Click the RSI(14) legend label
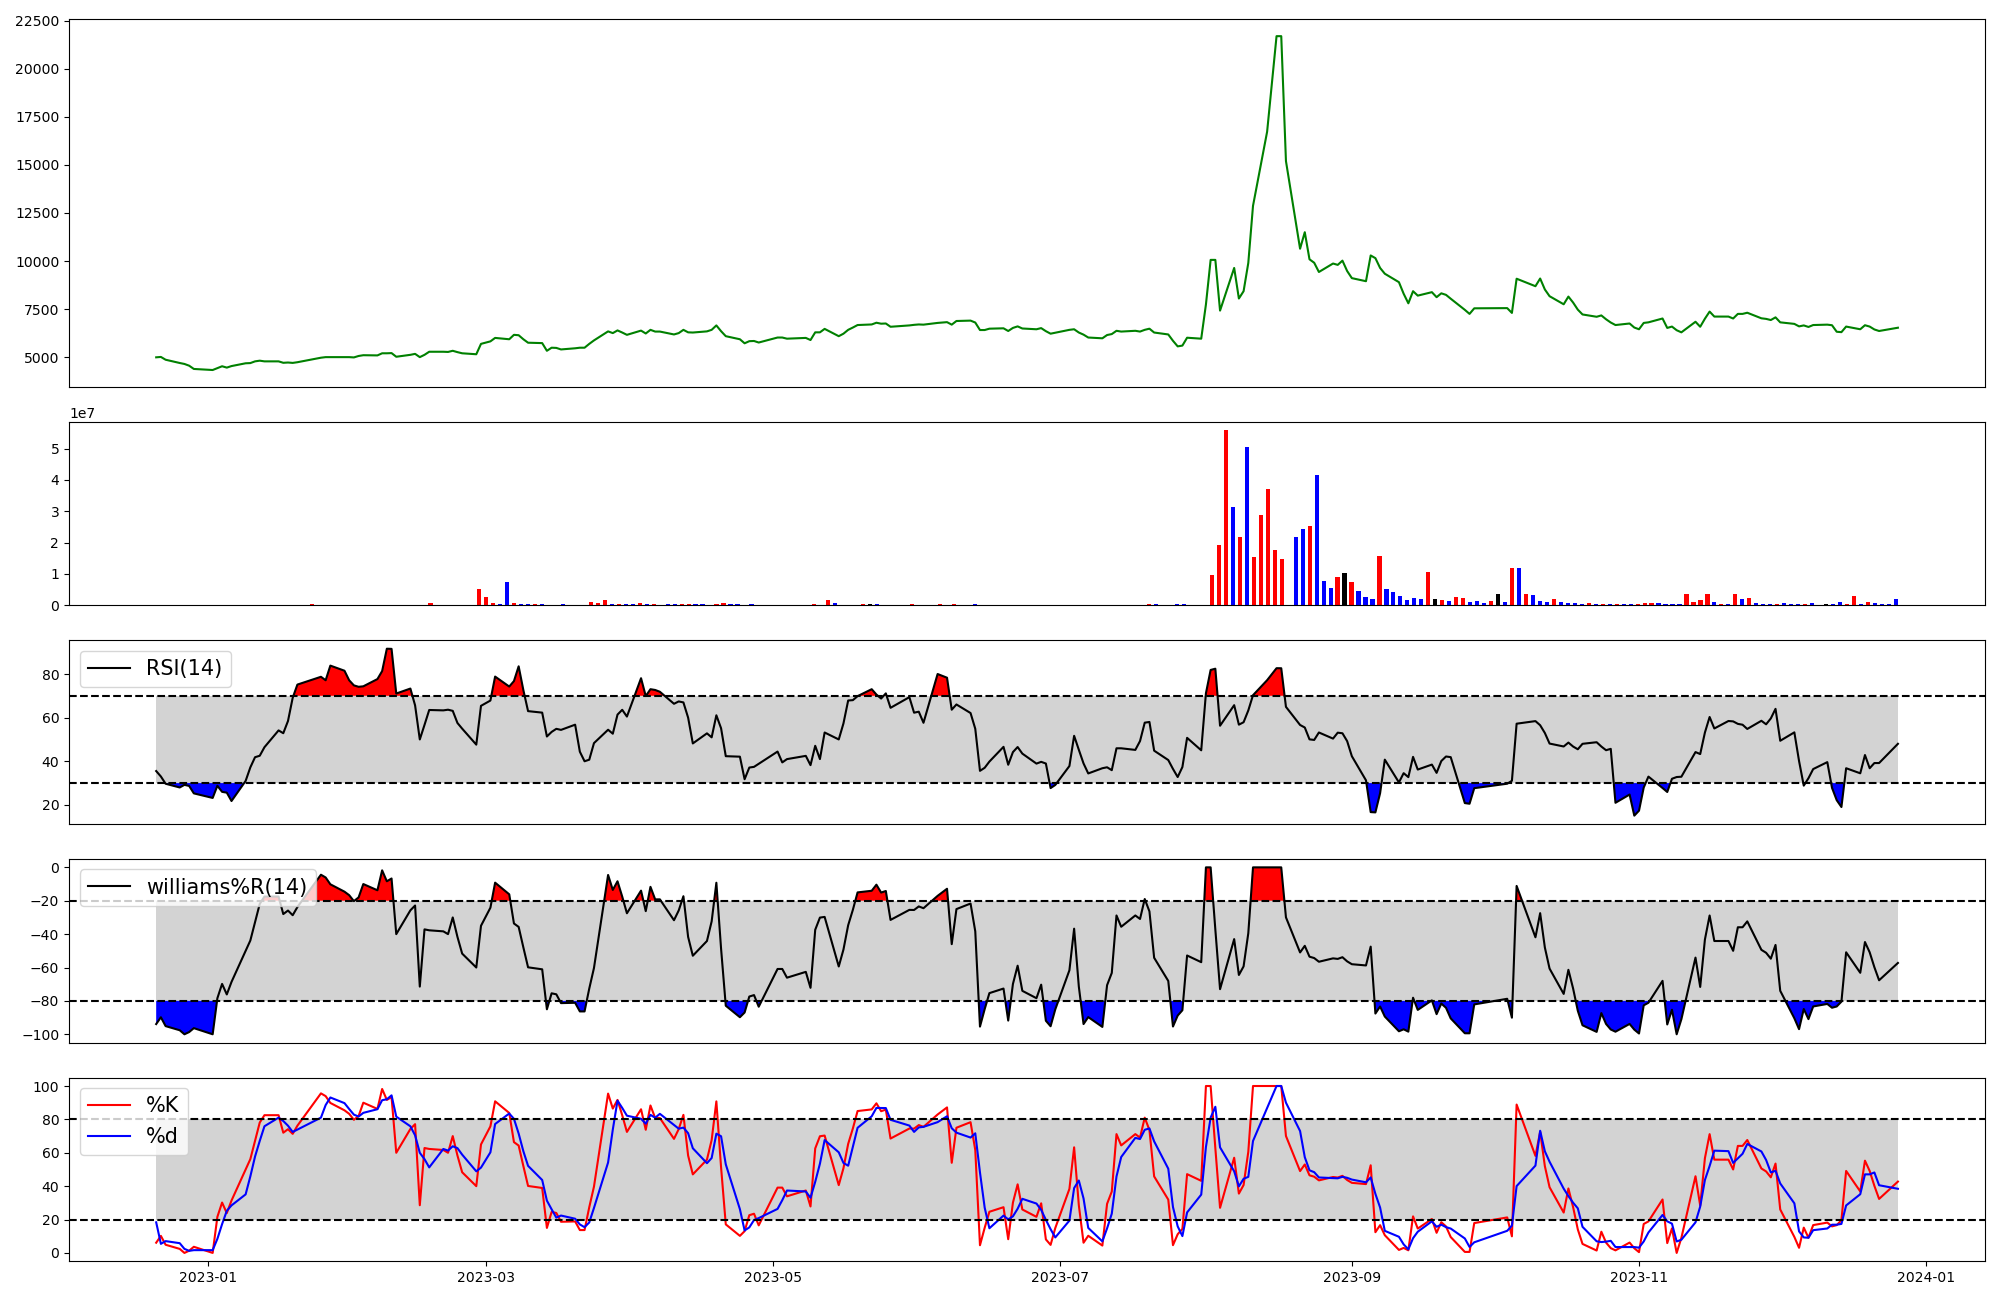The height and width of the screenshot is (1300, 2000). (x=184, y=668)
